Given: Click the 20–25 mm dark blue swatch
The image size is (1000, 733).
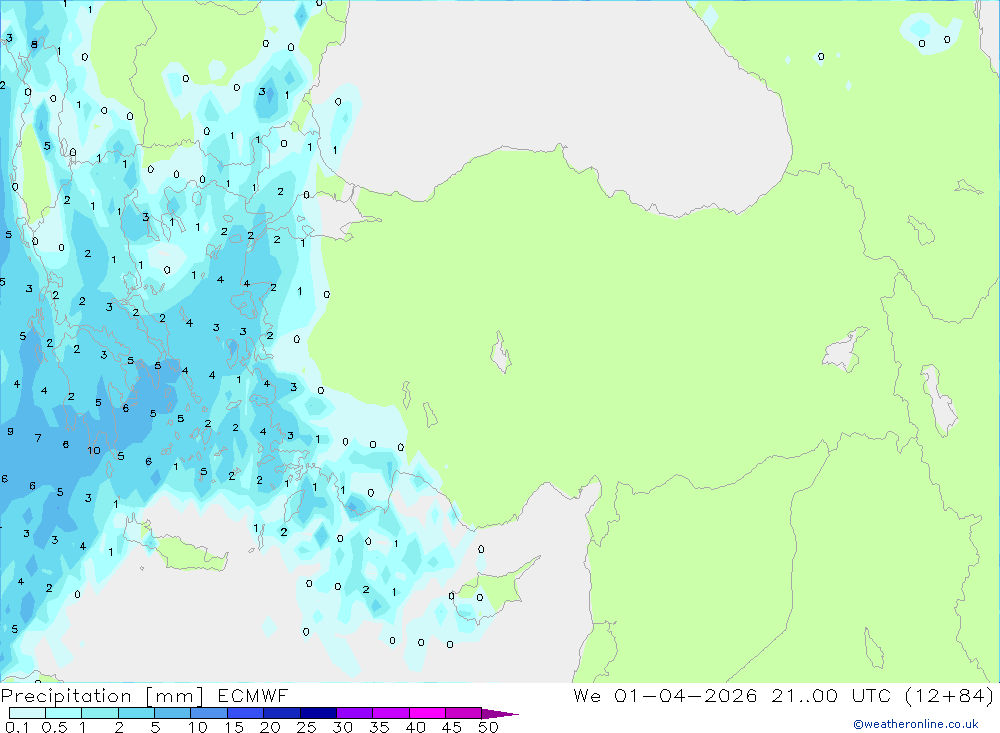Looking at the screenshot, I should tap(282, 713).
